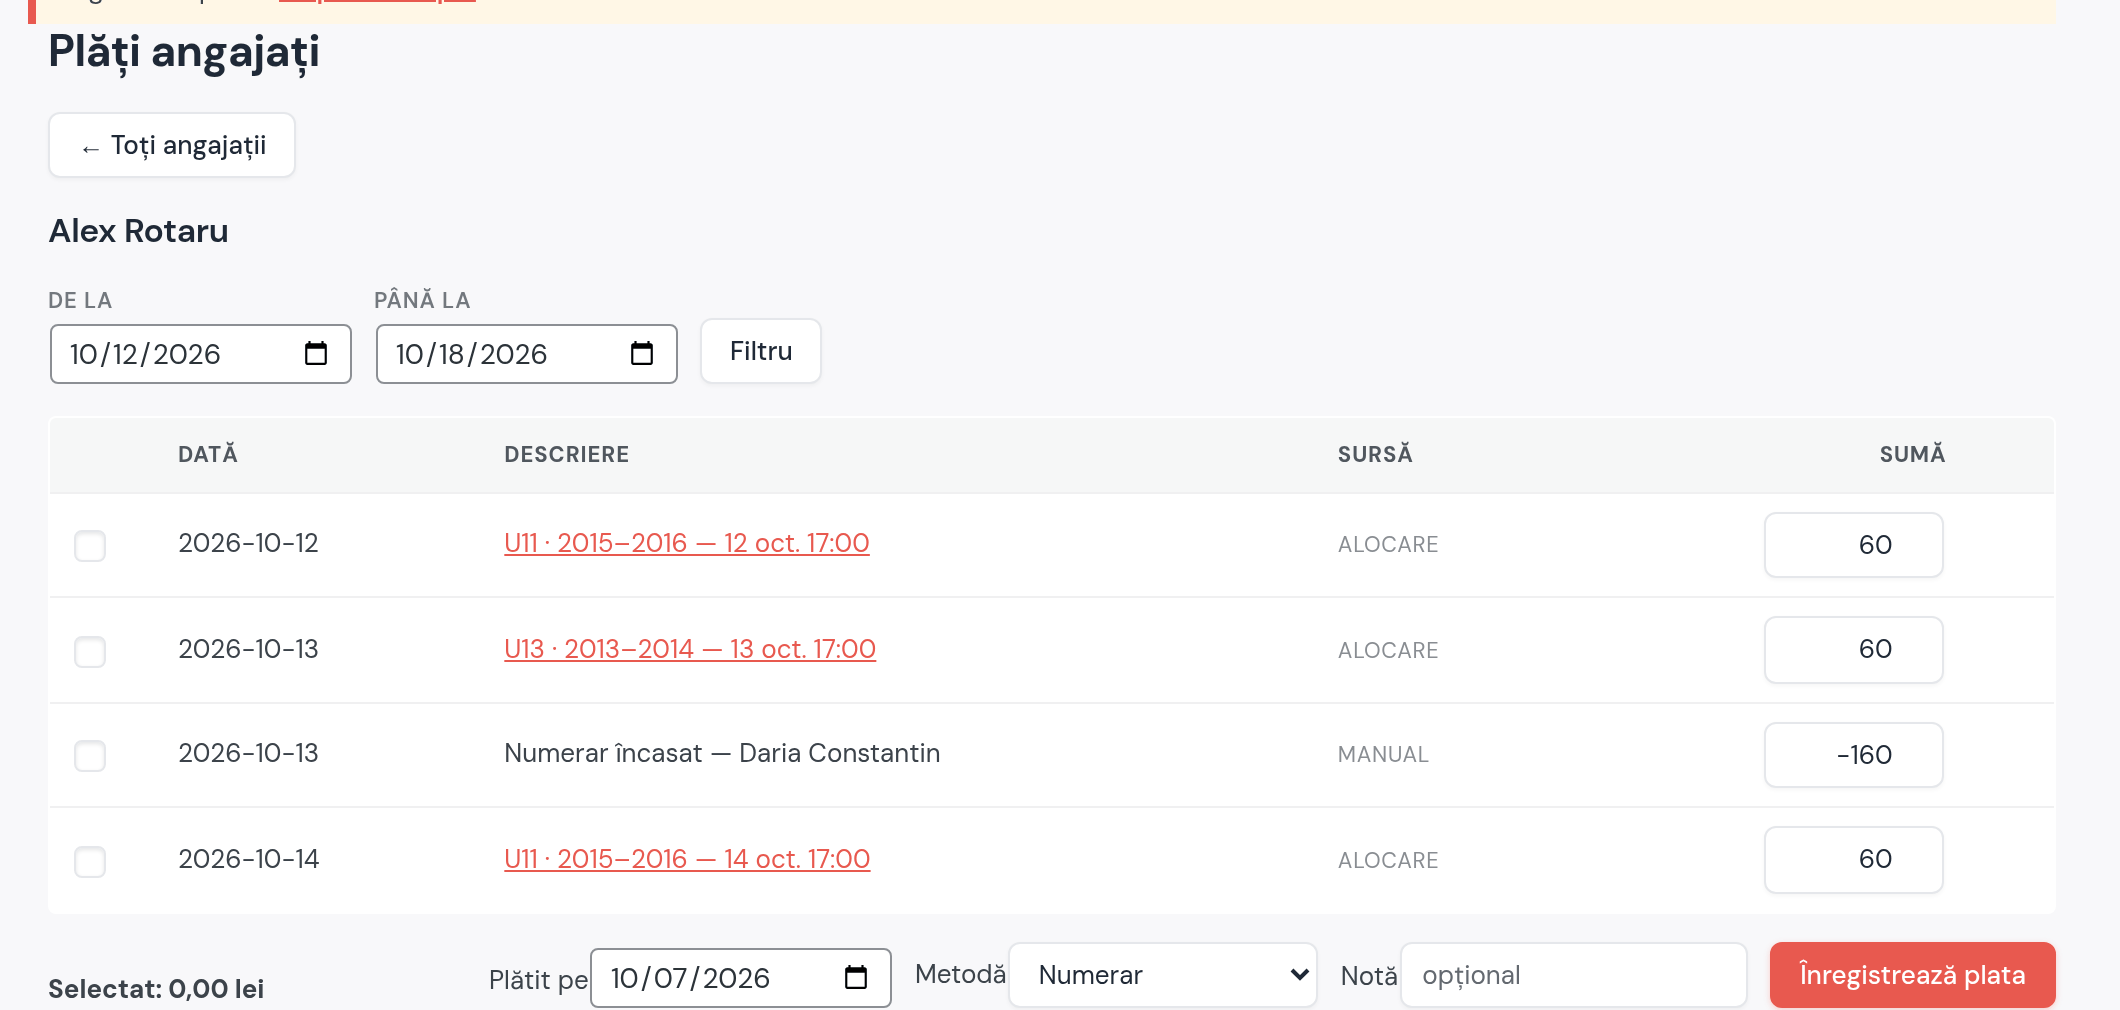Check the Numerar încasat Daria Constantin row
The width and height of the screenshot is (2120, 1010).
pyautogui.click(x=90, y=755)
